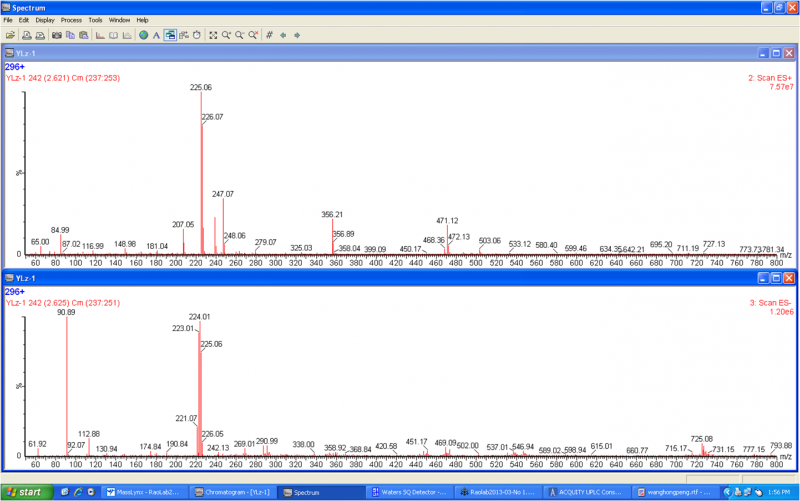Click the 112.88 peak label in lower spectrum
The image size is (800, 501).
click(x=89, y=434)
